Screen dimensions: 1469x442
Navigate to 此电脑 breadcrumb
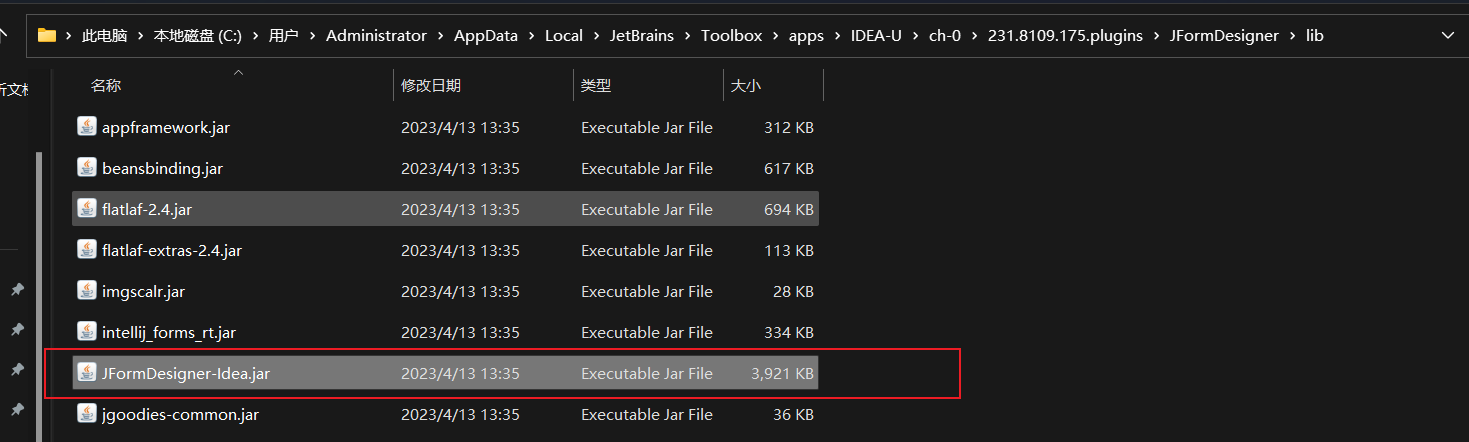pyautogui.click(x=105, y=35)
